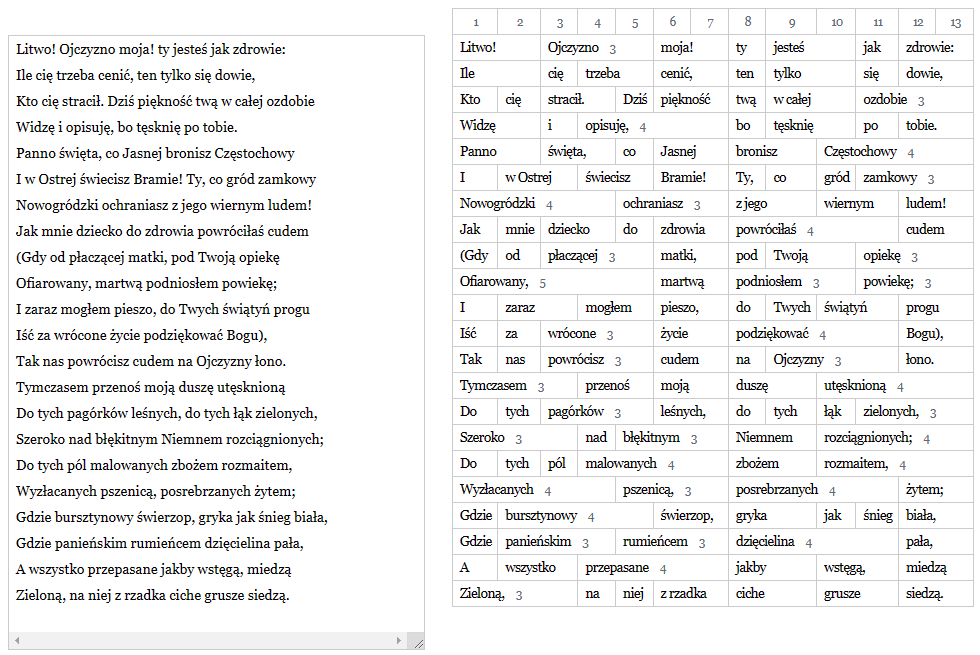The image size is (980, 655).
Task: Click text area line "Zieloną, na niej z rzadka ciche grusze siedzą."
Action: click(x=152, y=595)
